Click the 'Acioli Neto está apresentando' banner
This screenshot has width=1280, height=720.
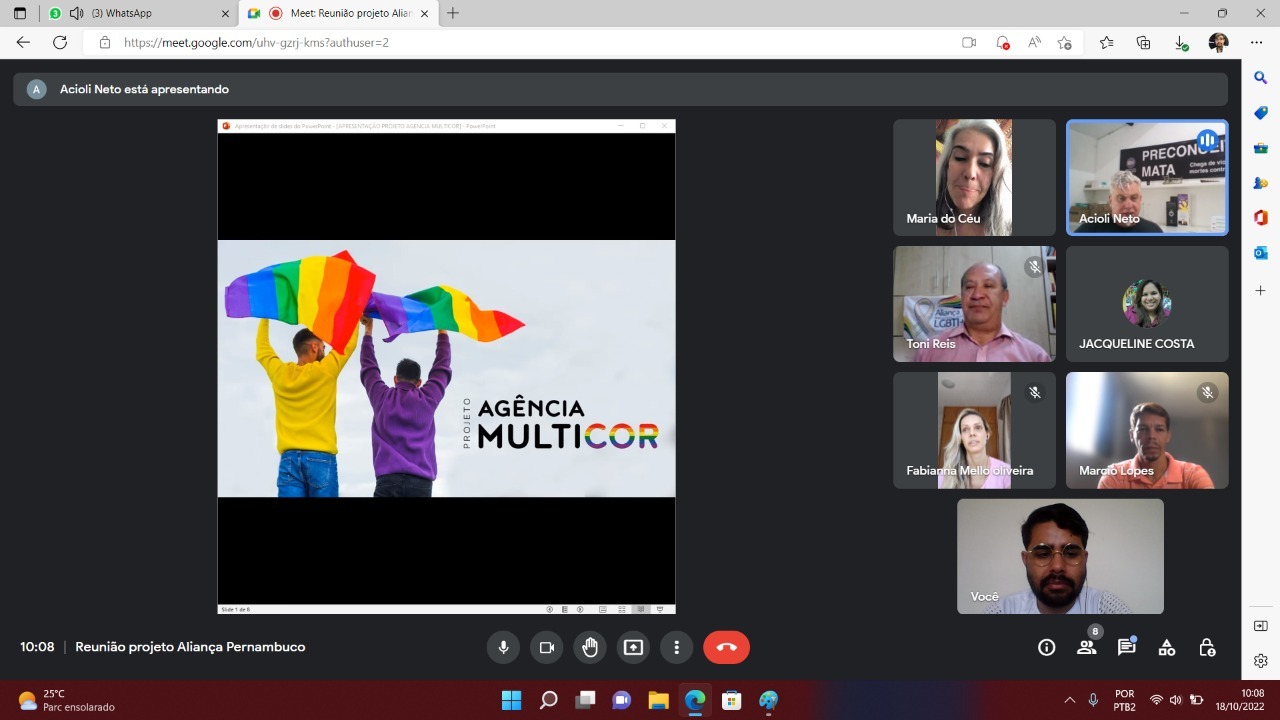pyautogui.click(x=620, y=89)
